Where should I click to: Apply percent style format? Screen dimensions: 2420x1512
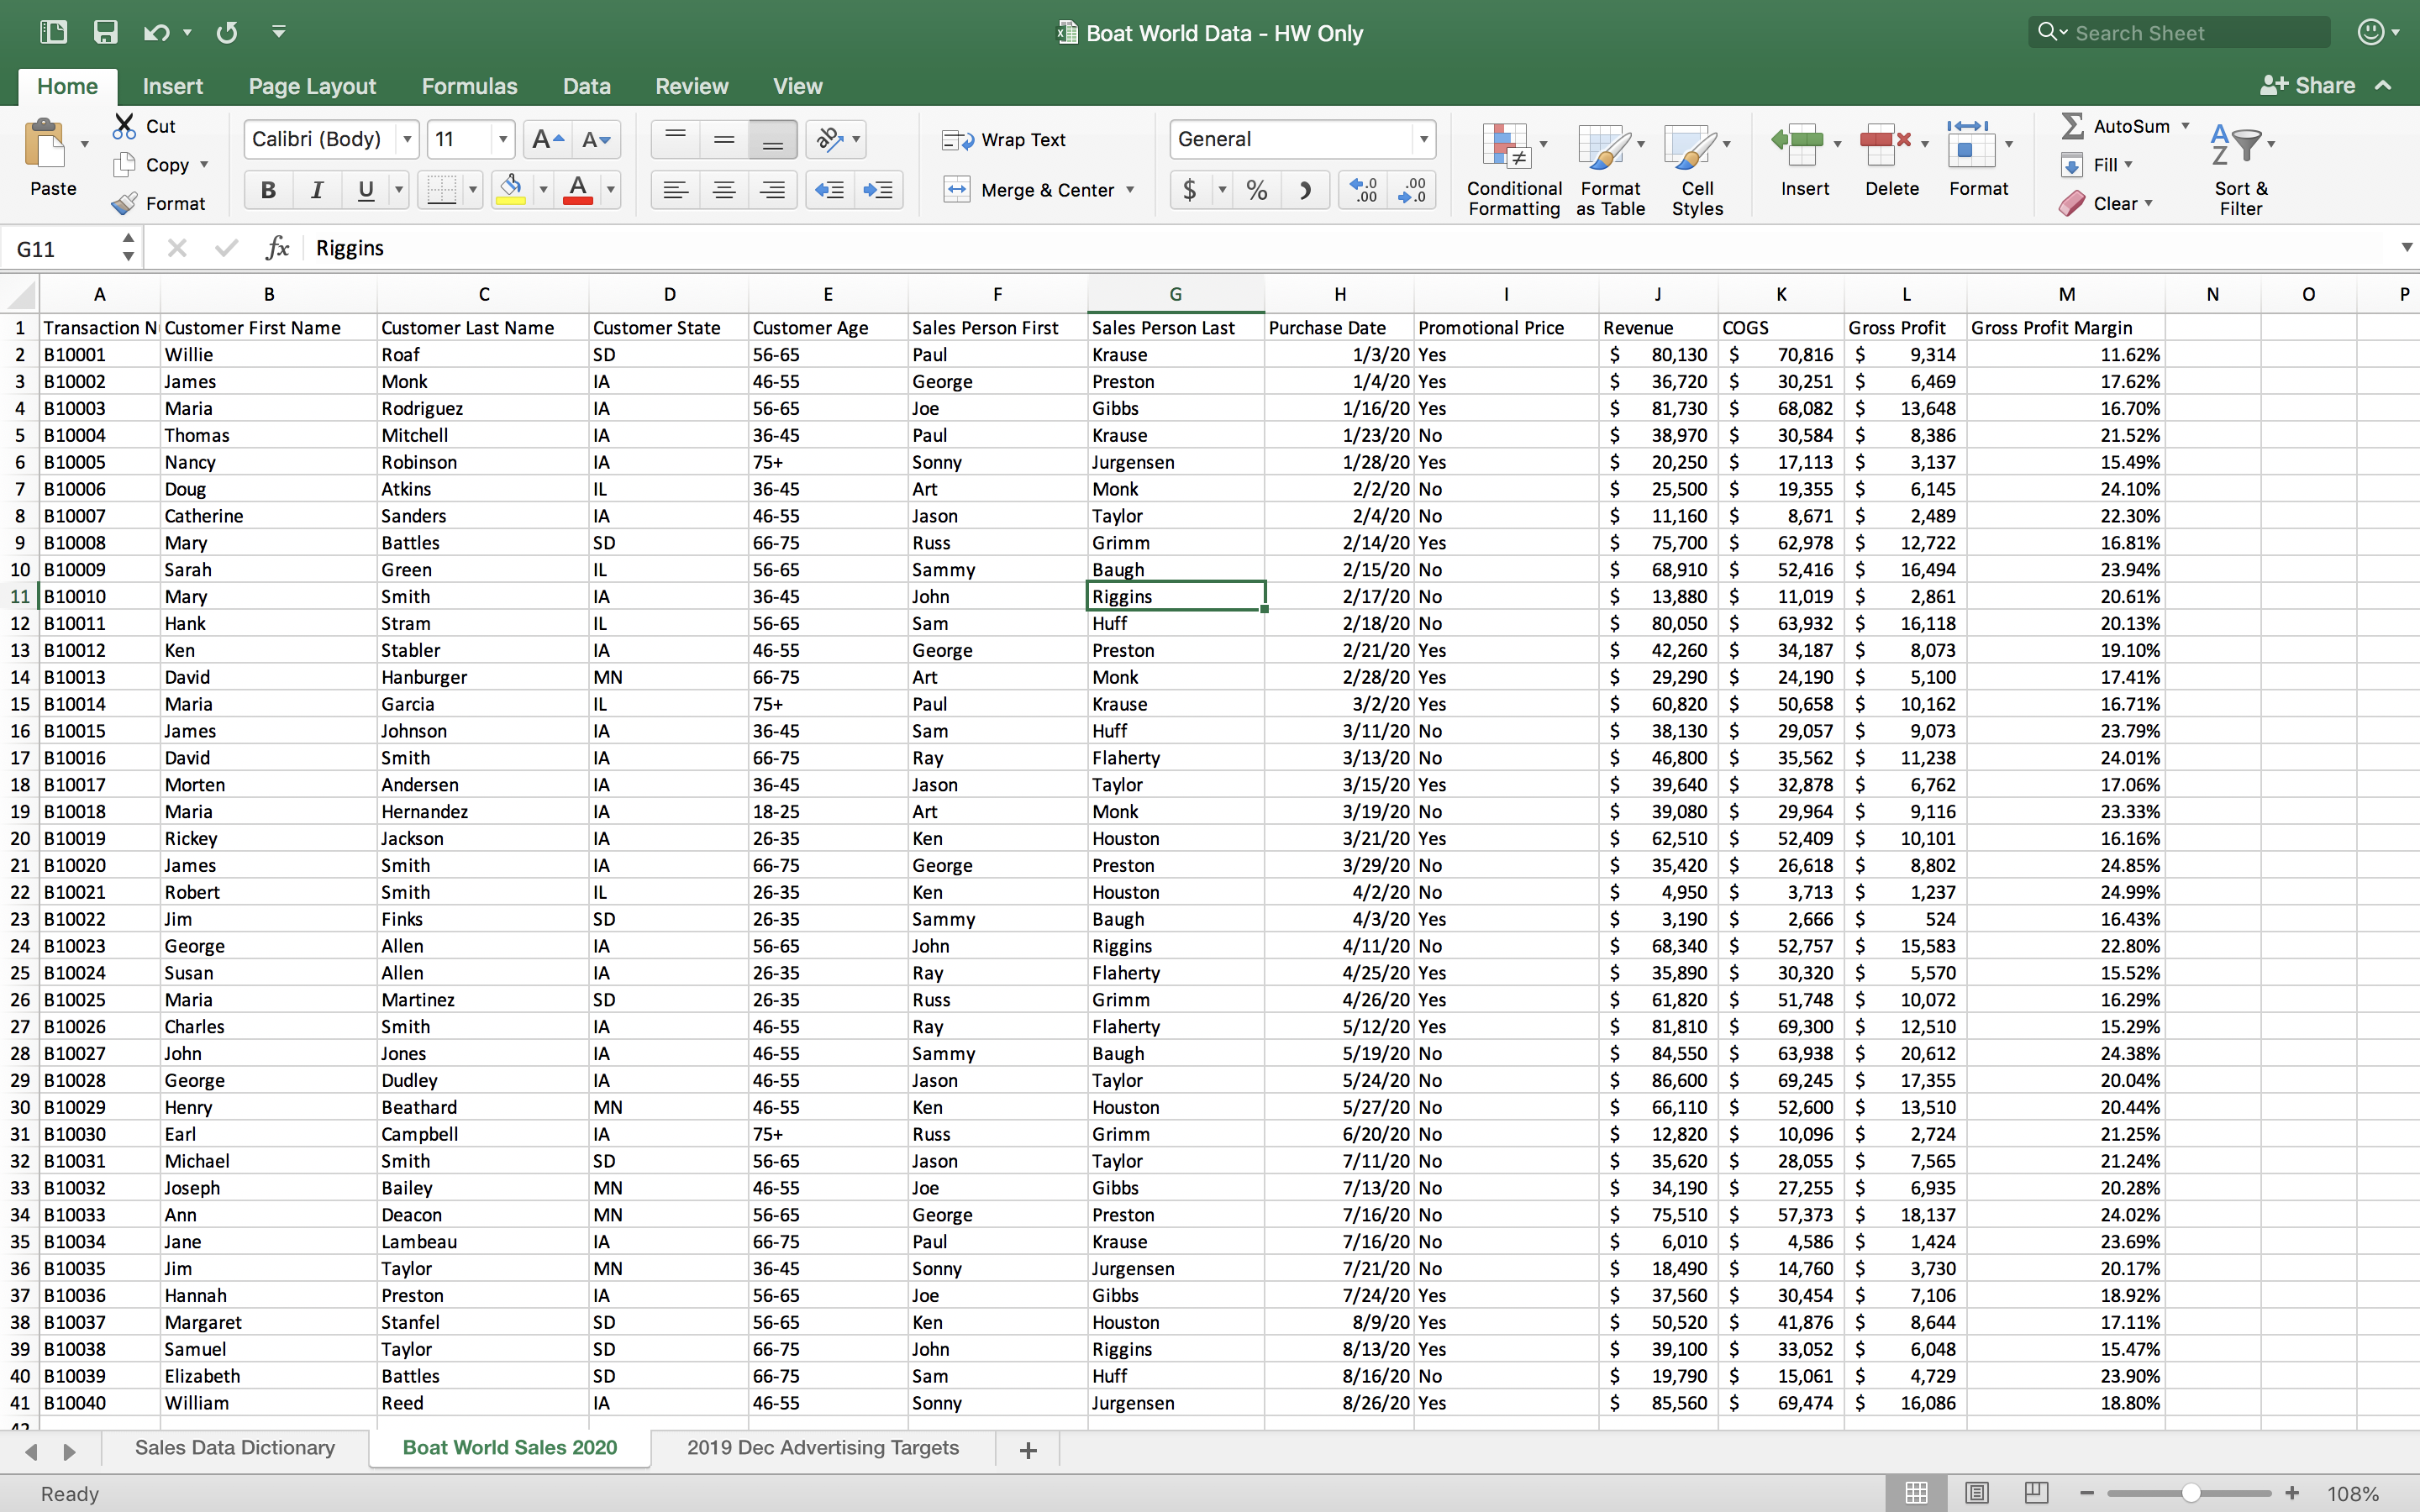point(1257,189)
